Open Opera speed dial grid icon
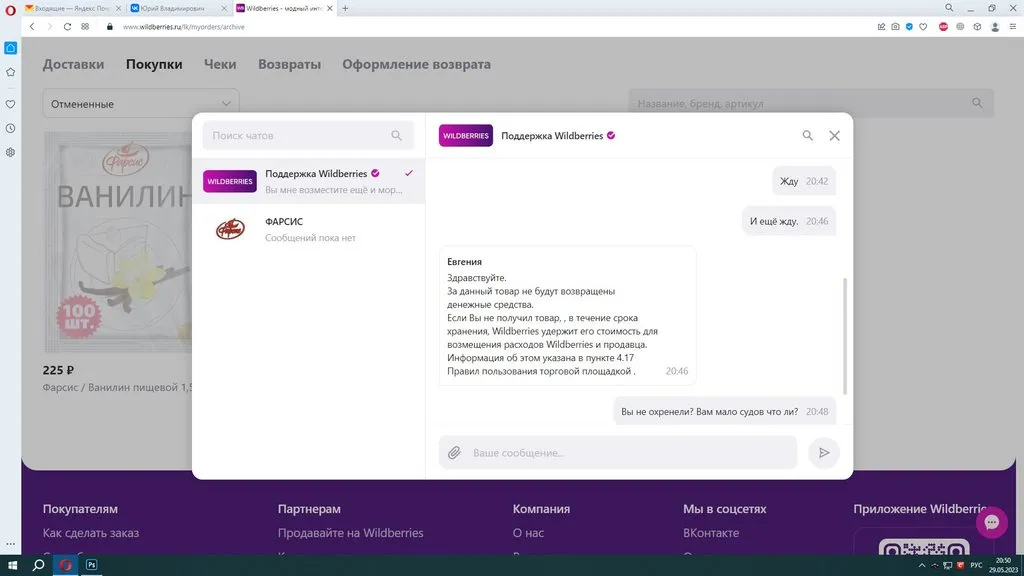 85,27
